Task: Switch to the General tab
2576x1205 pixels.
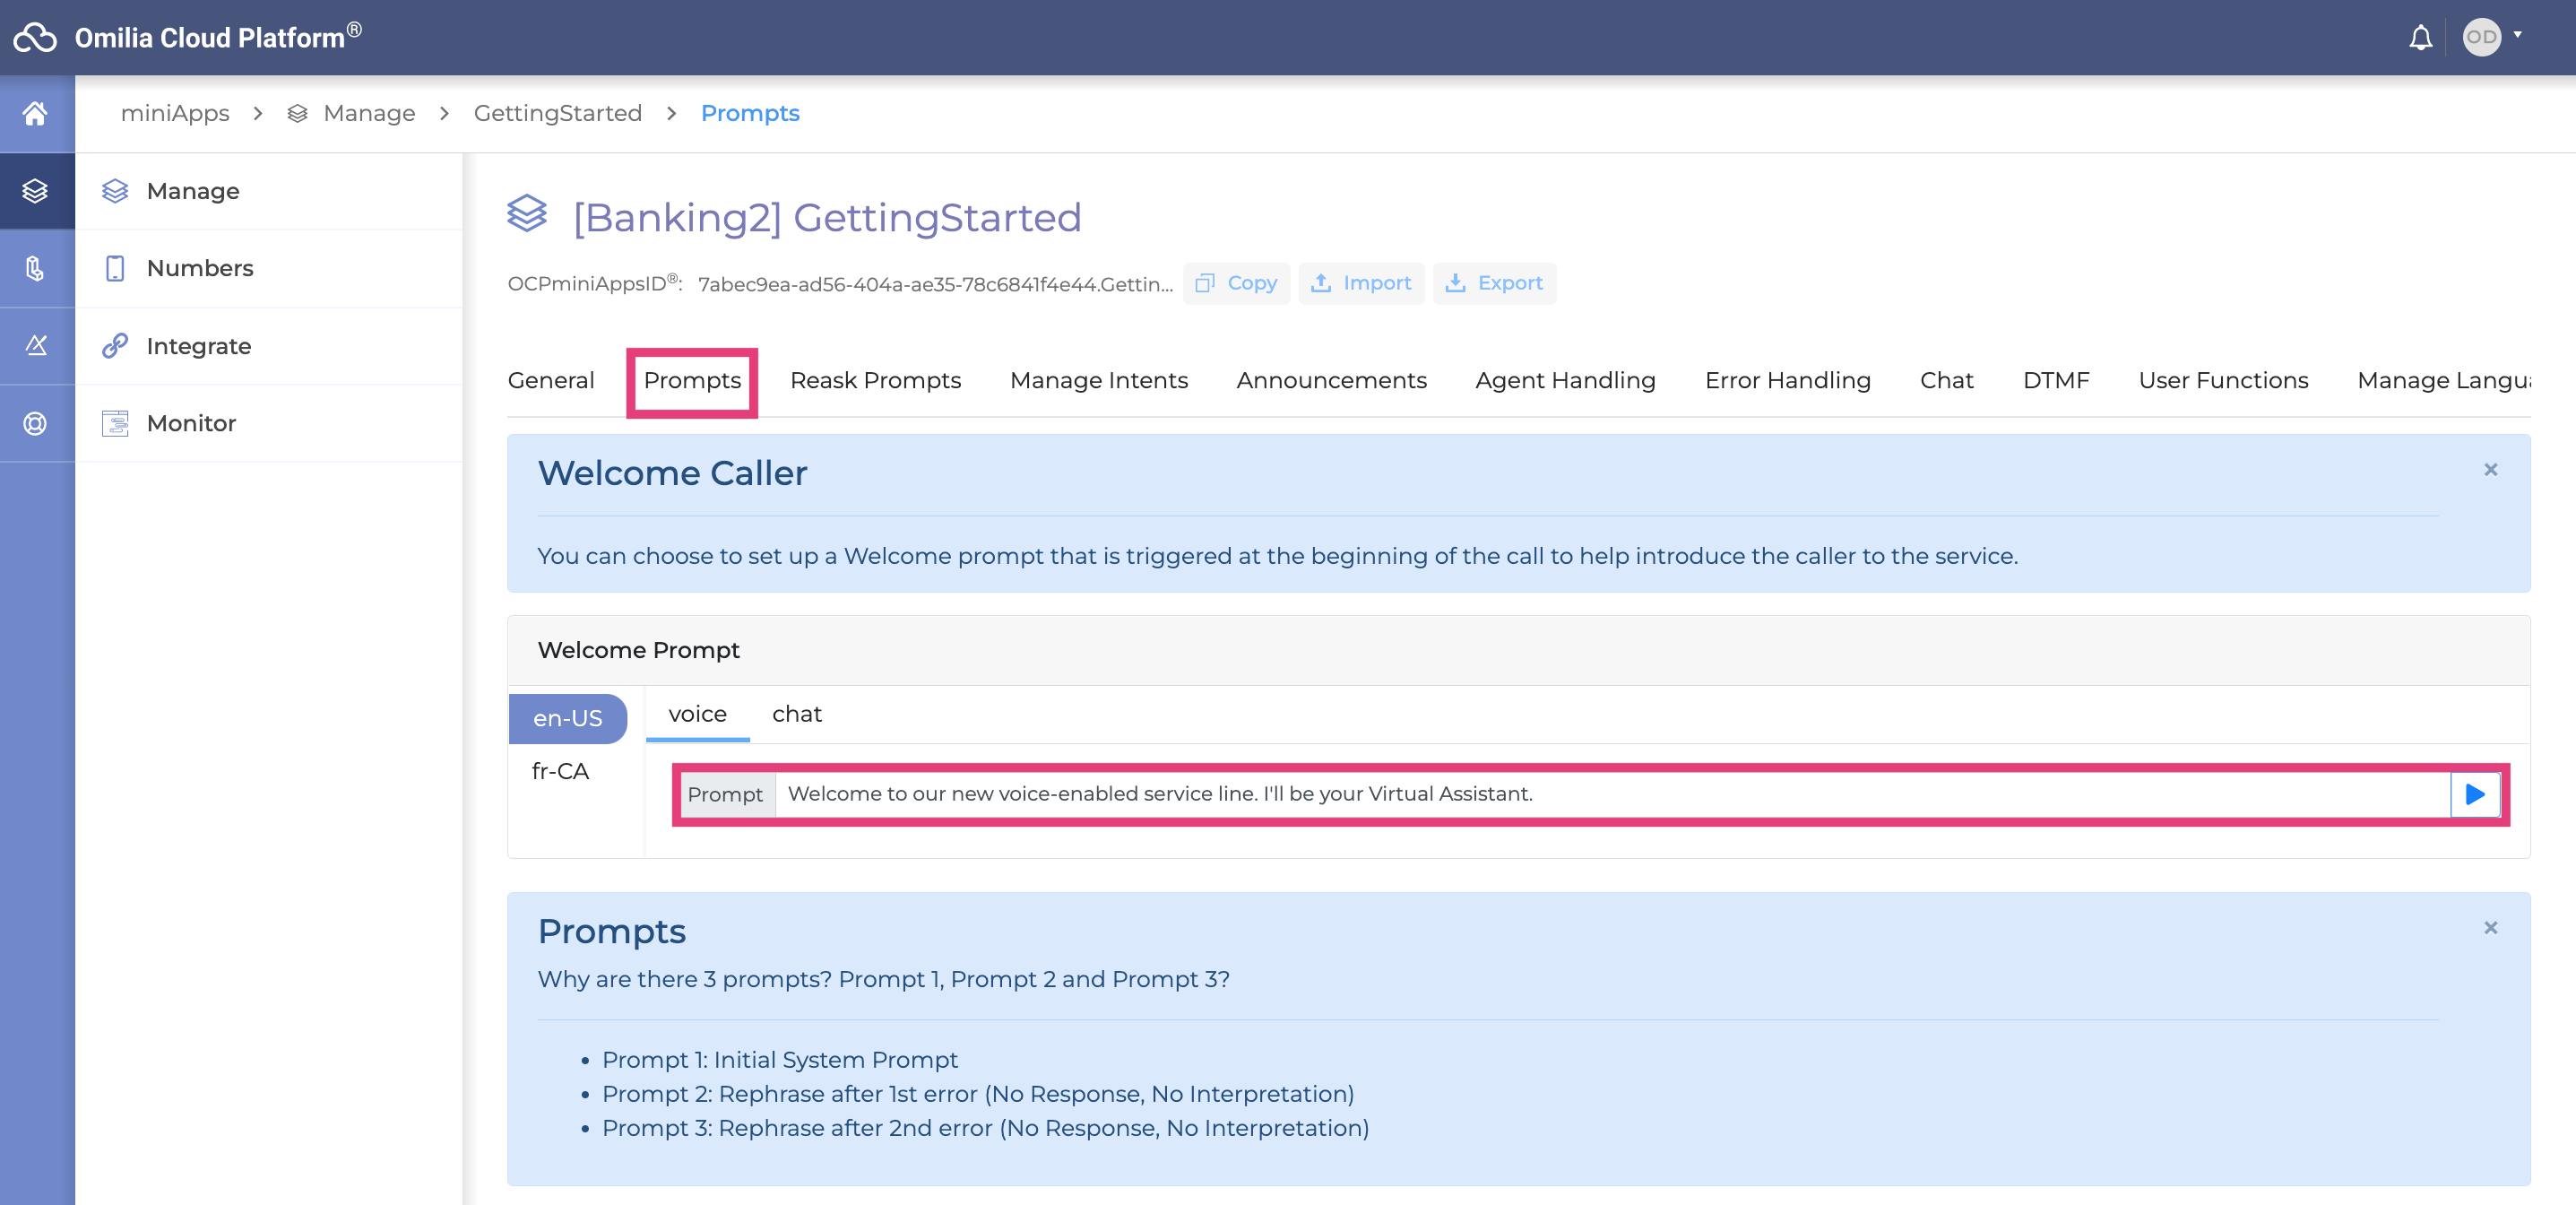Action: [551, 380]
